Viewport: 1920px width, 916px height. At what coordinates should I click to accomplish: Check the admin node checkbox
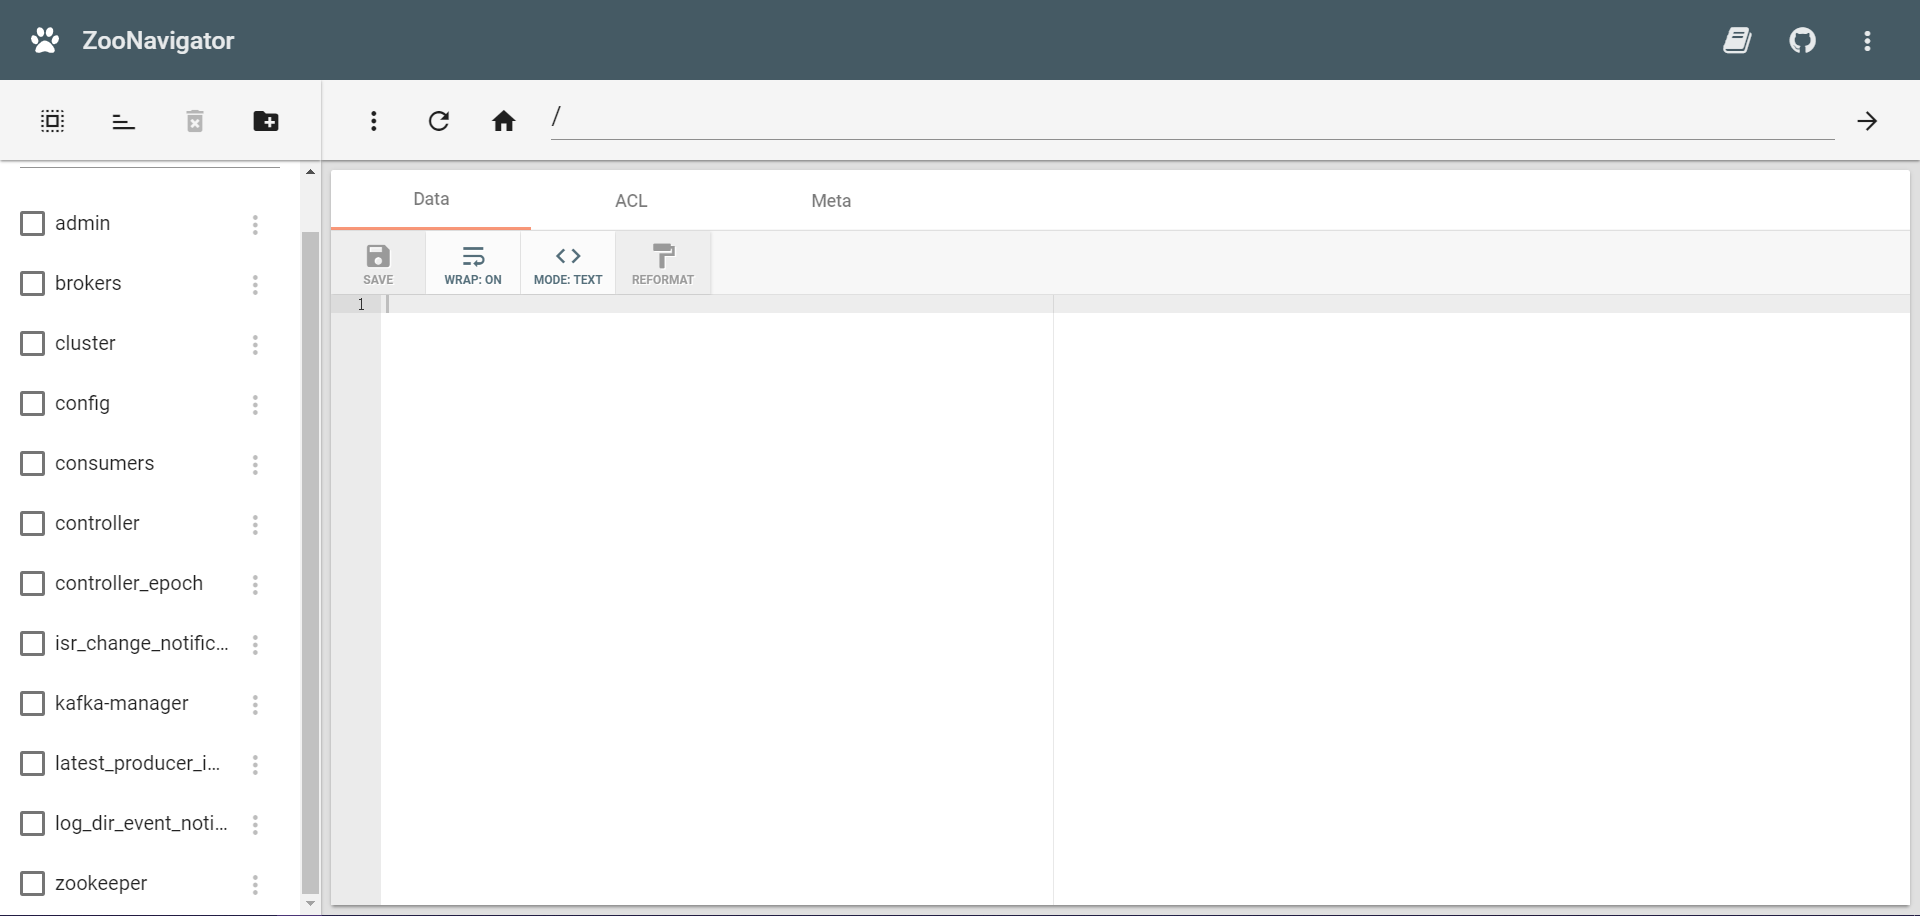click(32, 223)
